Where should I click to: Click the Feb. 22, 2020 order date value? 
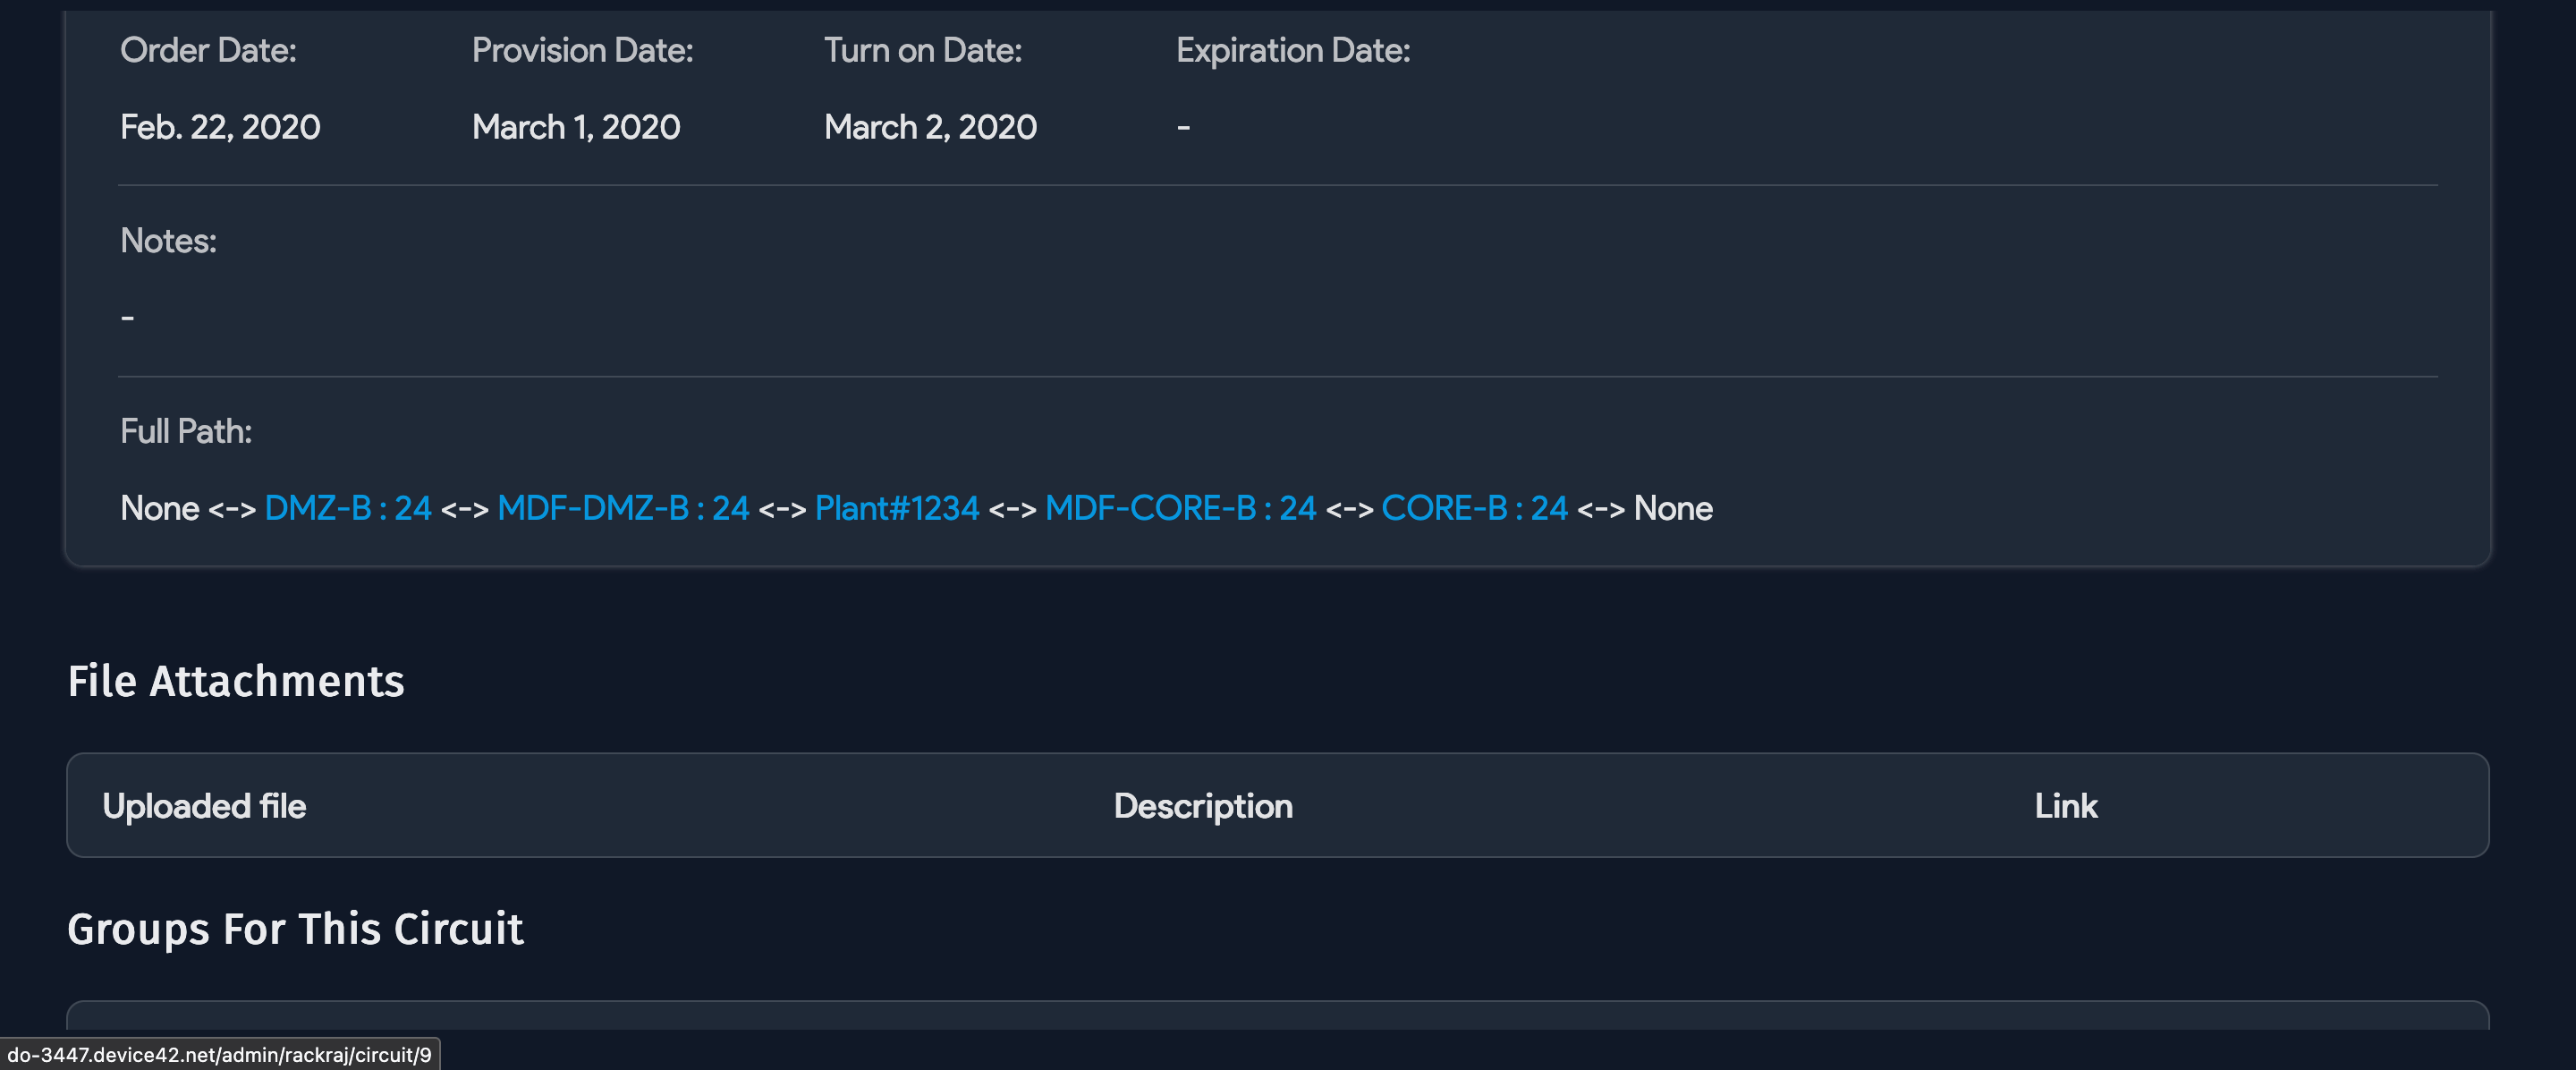coord(220,127)
